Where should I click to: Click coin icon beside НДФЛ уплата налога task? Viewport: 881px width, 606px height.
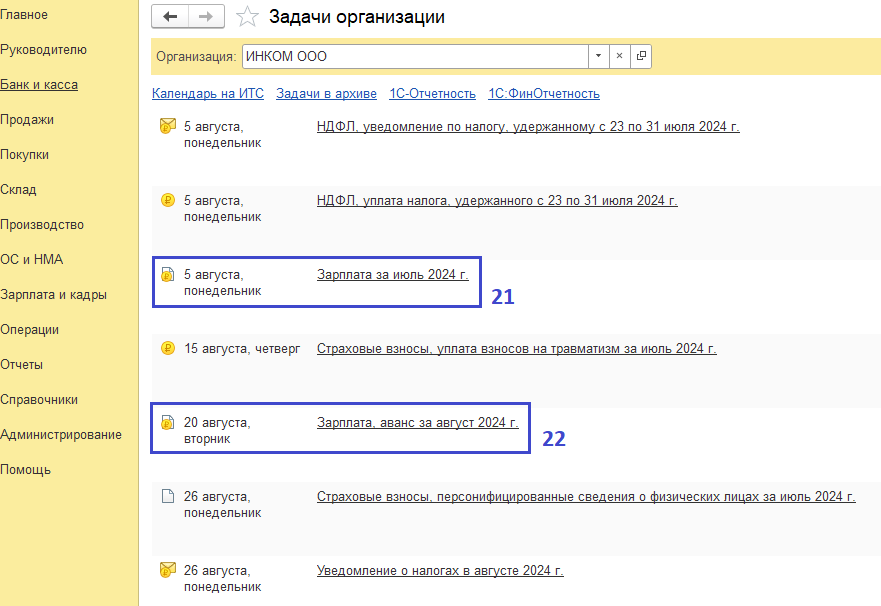(167, 200)
